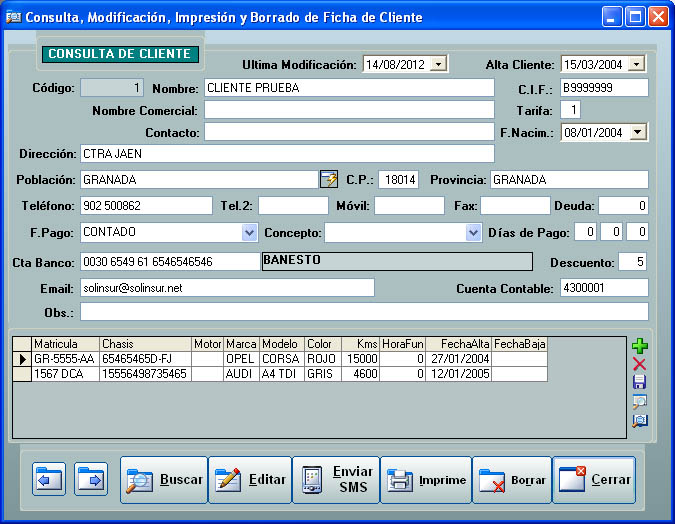The height and width of the screenshot is (524, 675).
Task: Click the window's title bar app icon
Action: coord(13,17)
